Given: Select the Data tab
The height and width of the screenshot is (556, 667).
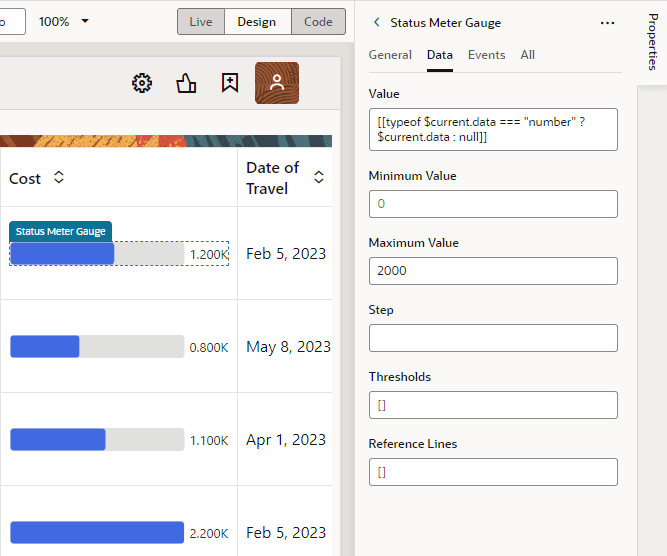Looking at the screenshot, I should [x=440, y=55].
